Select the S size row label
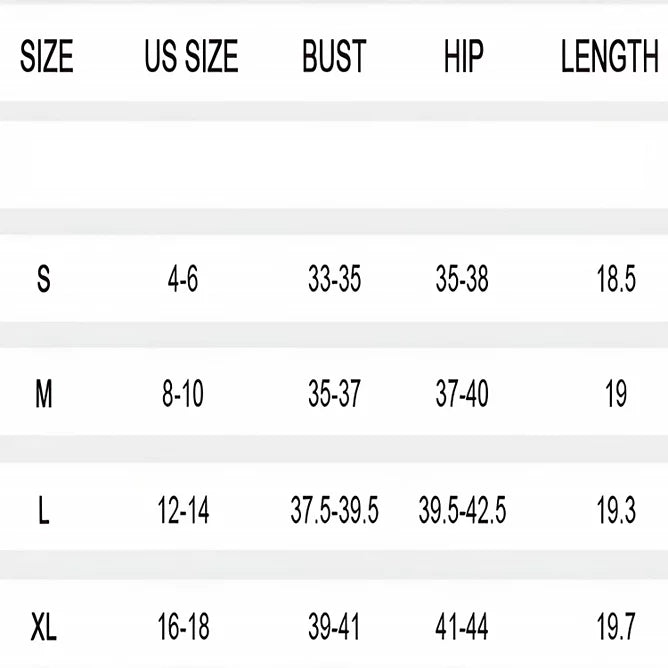Screen dimensions: 668x668 coord(43,279)
